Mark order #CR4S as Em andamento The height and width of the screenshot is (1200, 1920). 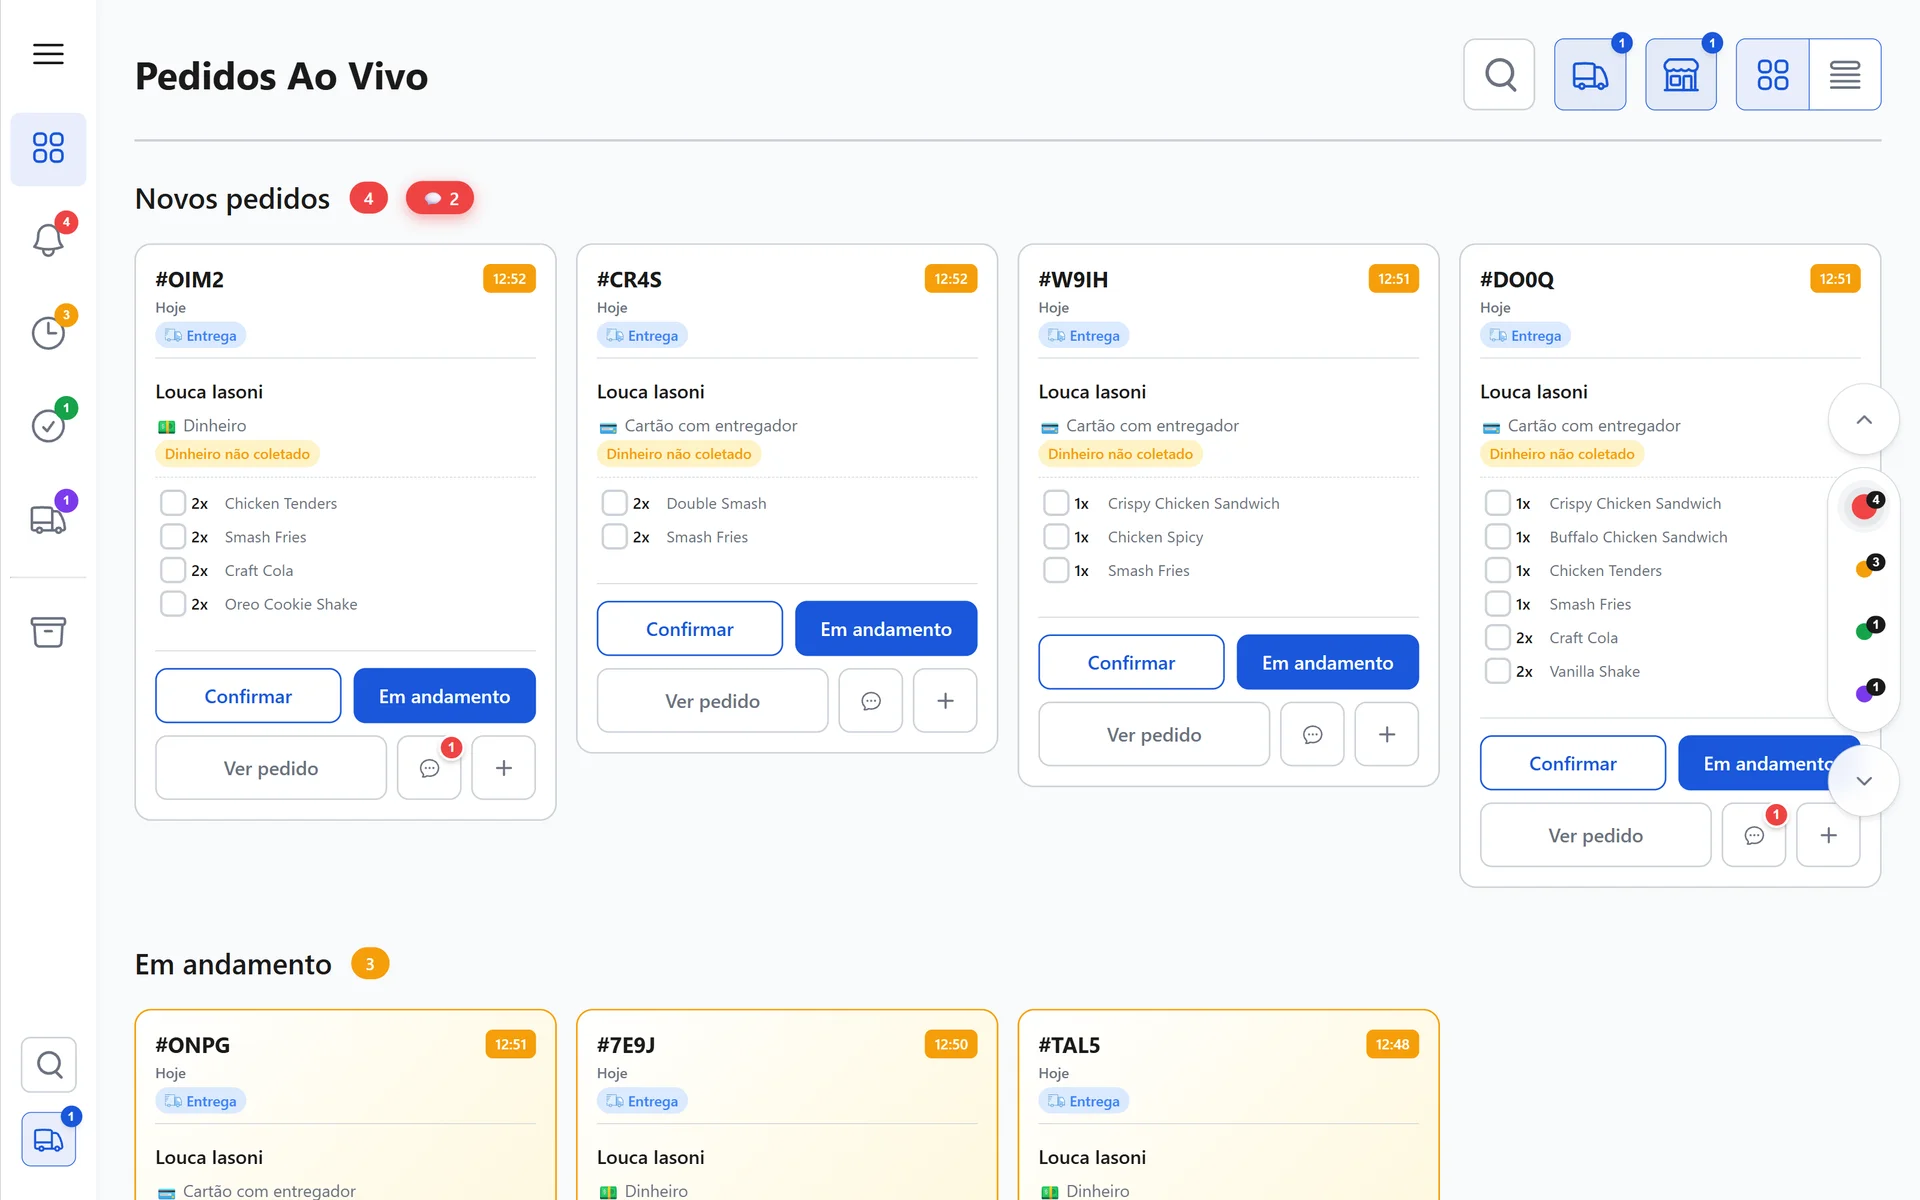(x=886, y=629)
